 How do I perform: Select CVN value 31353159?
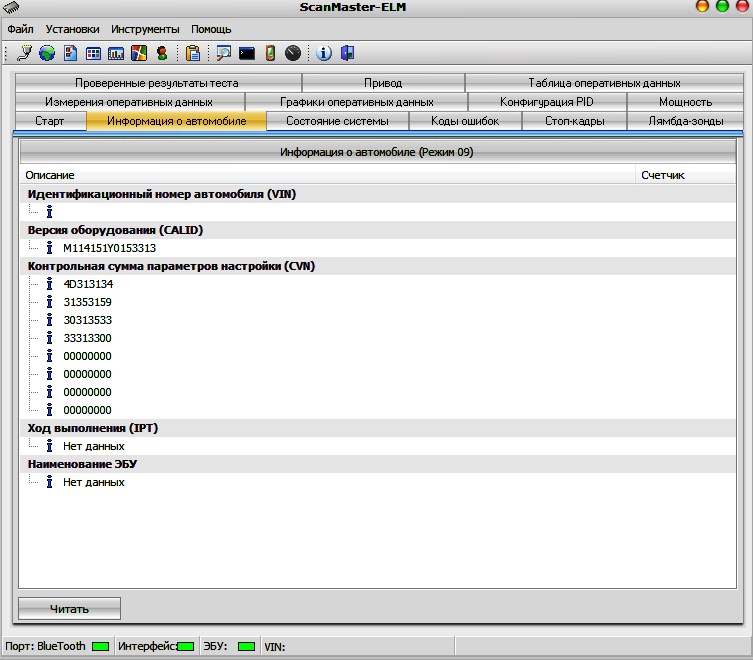tap(87, 302)
